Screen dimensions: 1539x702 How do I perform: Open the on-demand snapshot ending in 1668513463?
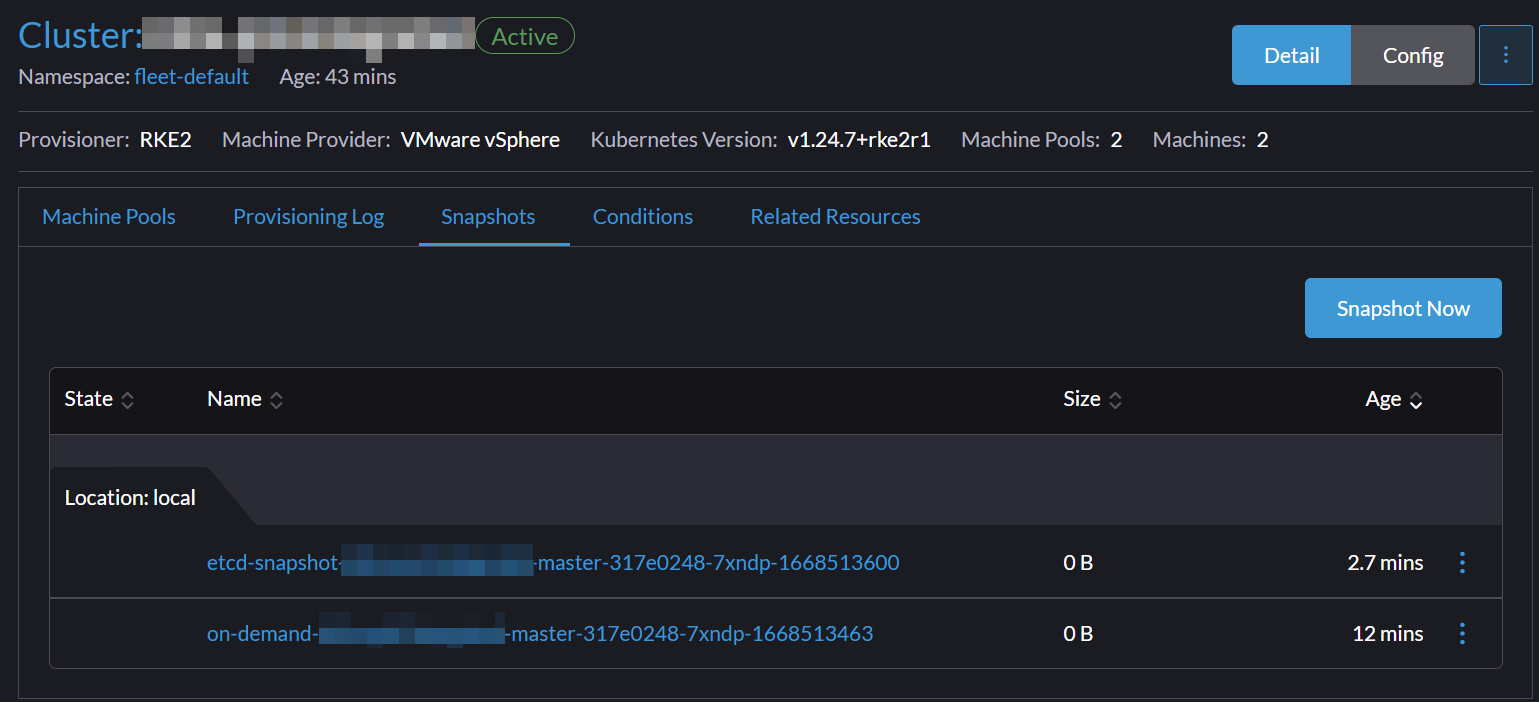540,633
